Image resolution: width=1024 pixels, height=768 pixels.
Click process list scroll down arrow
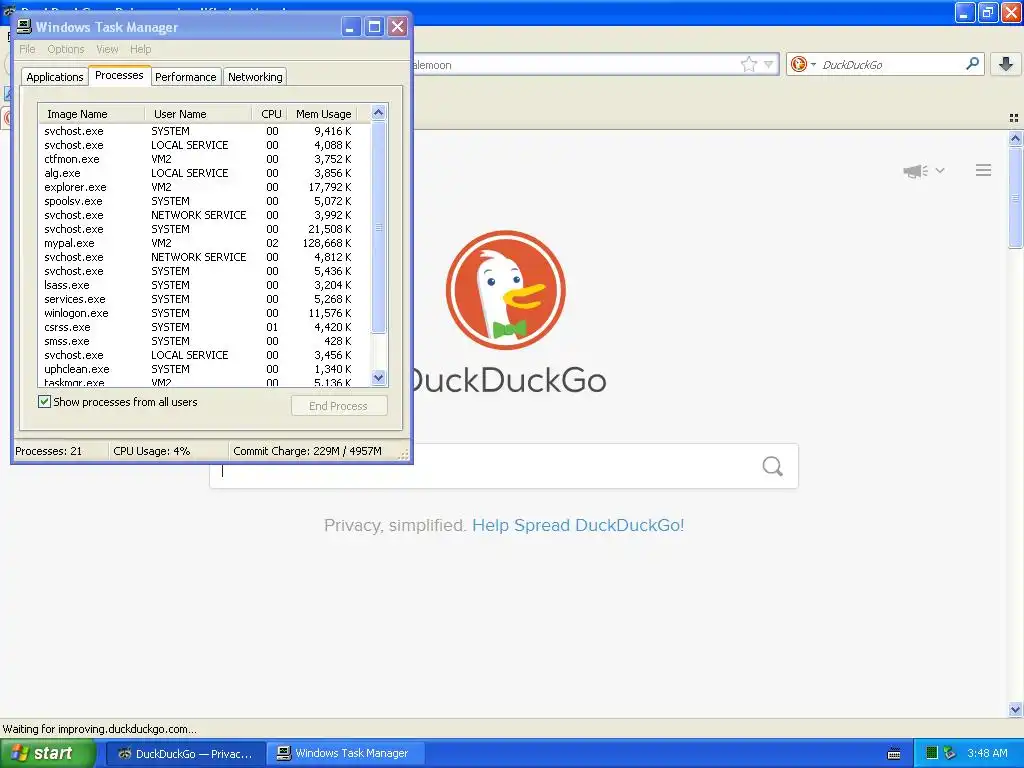[x=378, y=377]
